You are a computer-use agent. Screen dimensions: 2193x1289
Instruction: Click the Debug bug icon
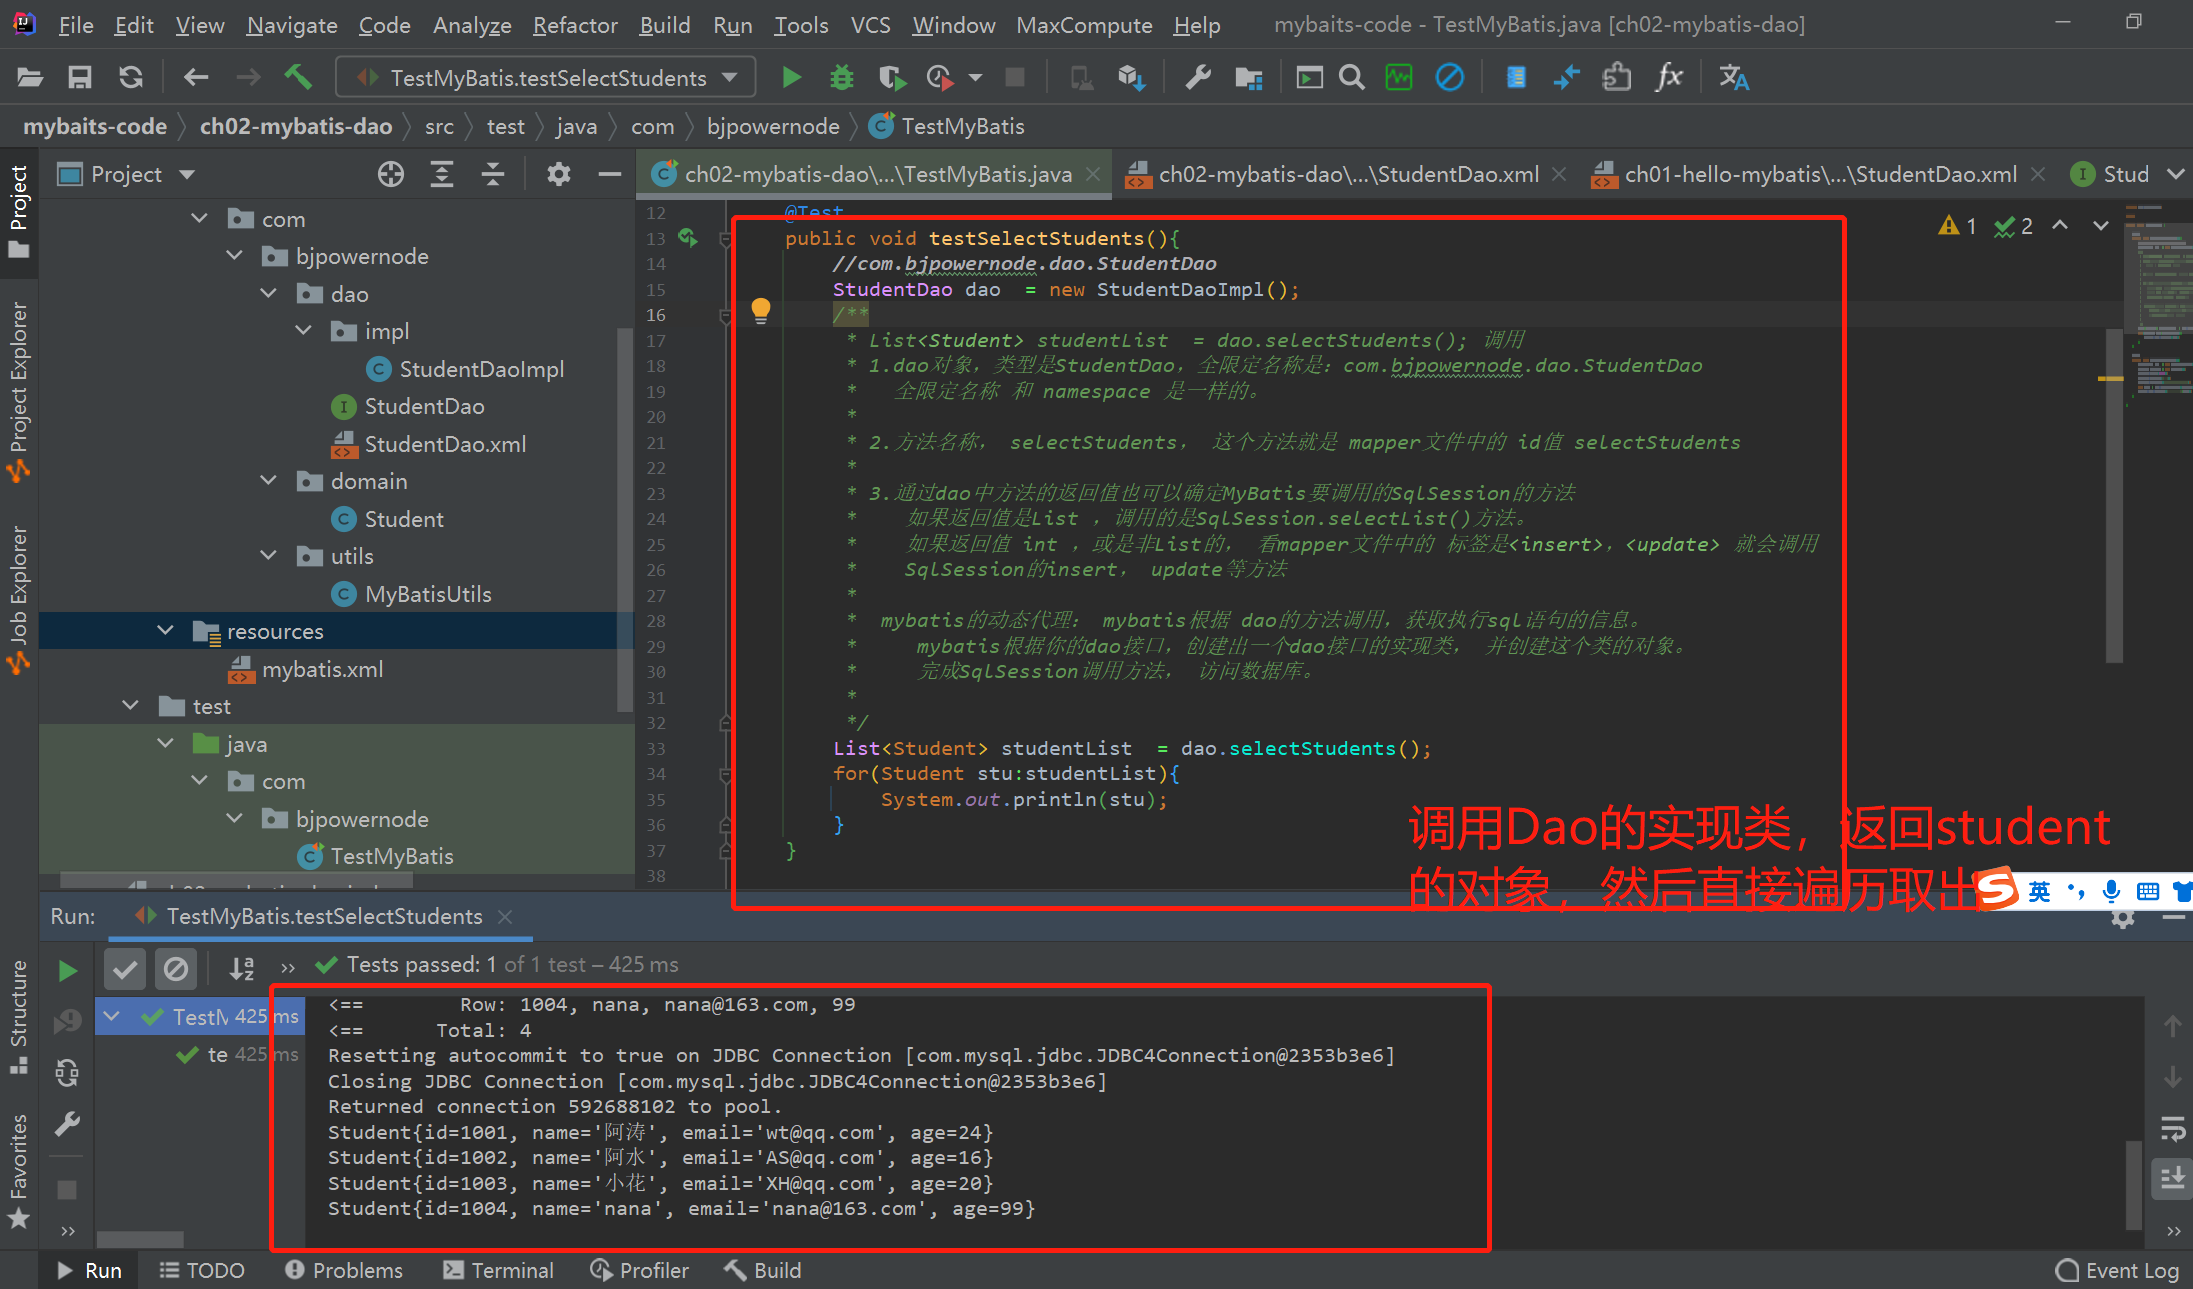coord(842,77)
